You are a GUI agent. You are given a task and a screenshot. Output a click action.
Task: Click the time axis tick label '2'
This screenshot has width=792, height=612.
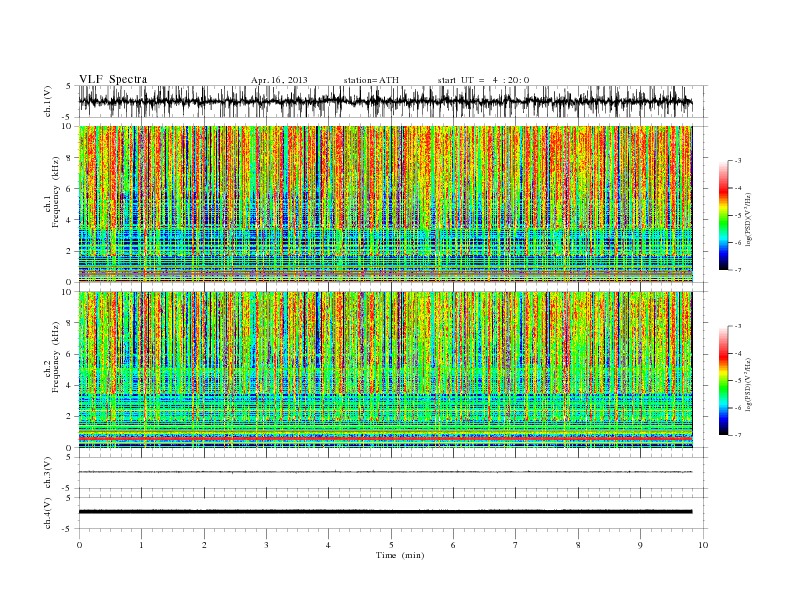204,545
